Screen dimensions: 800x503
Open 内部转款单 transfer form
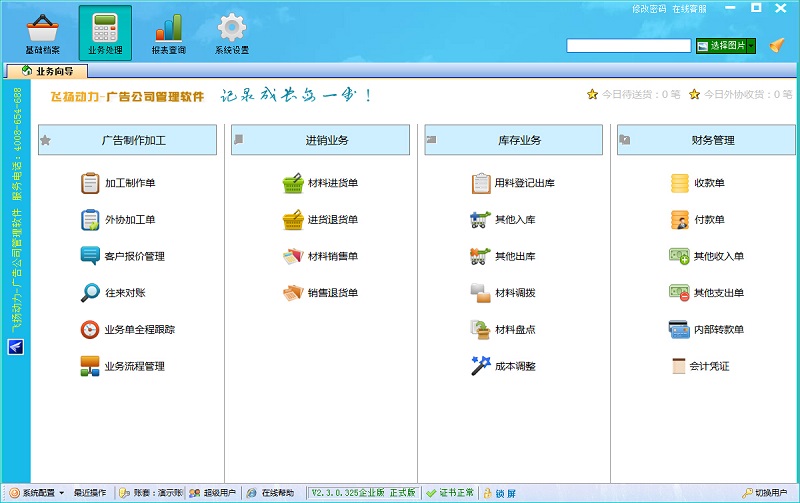coord(718,329)
